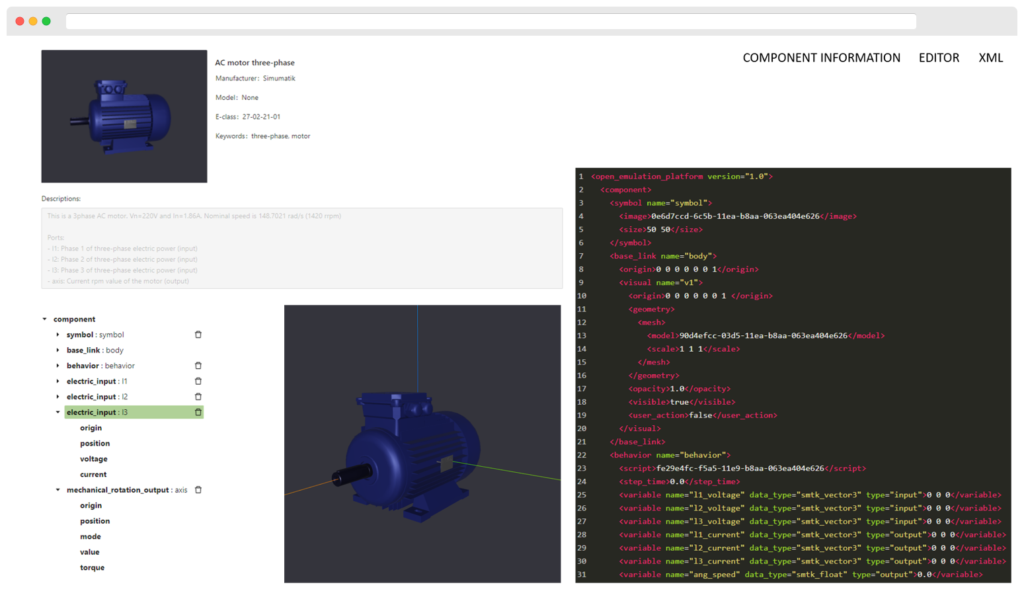Click the visual name="v1" XML line
The height and width of the screenshot is (607, 1024).
click(661, 283)
